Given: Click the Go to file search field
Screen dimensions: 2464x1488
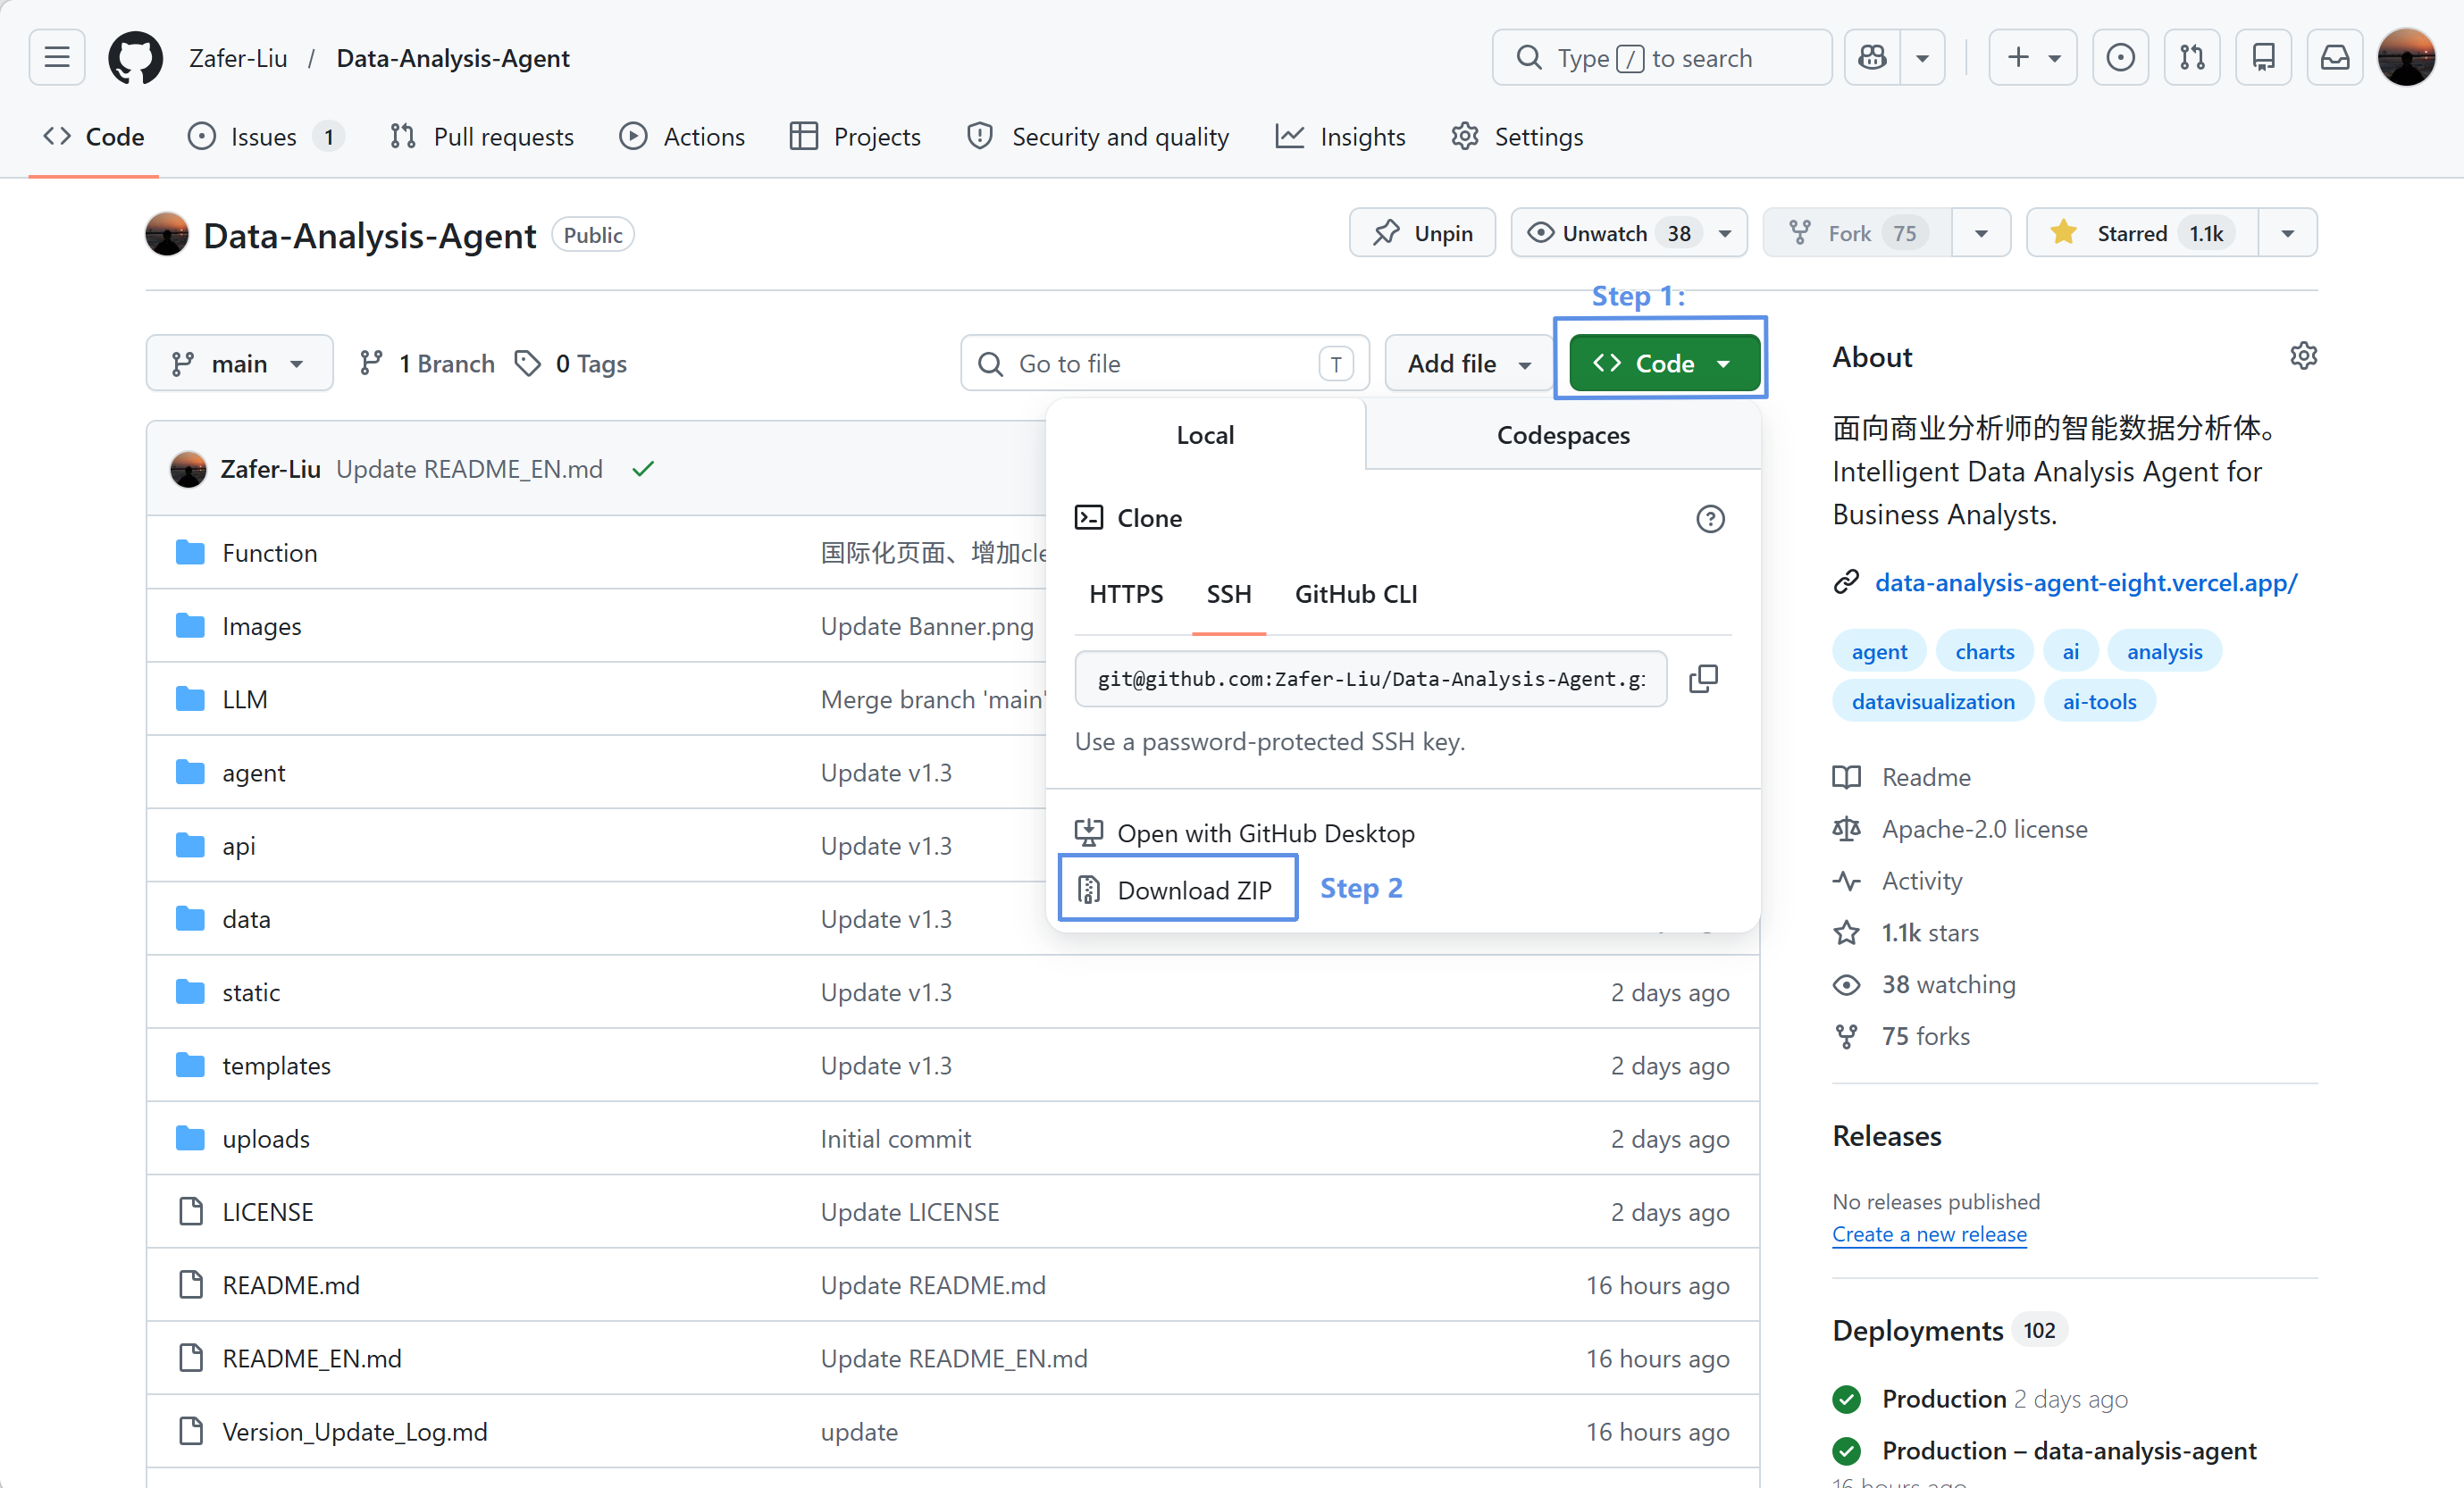Looking at the screenshot, I should click(x=1164, y=363).
